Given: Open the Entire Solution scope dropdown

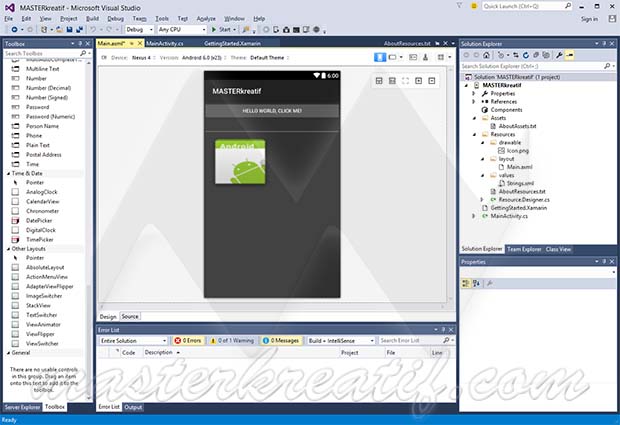Looking at the screenshot, I should pos(133,340).
